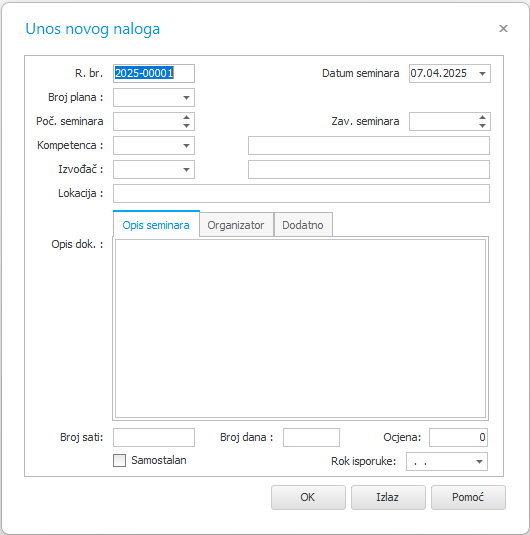Switch to the Organizator tab

(x=236, y=225)
